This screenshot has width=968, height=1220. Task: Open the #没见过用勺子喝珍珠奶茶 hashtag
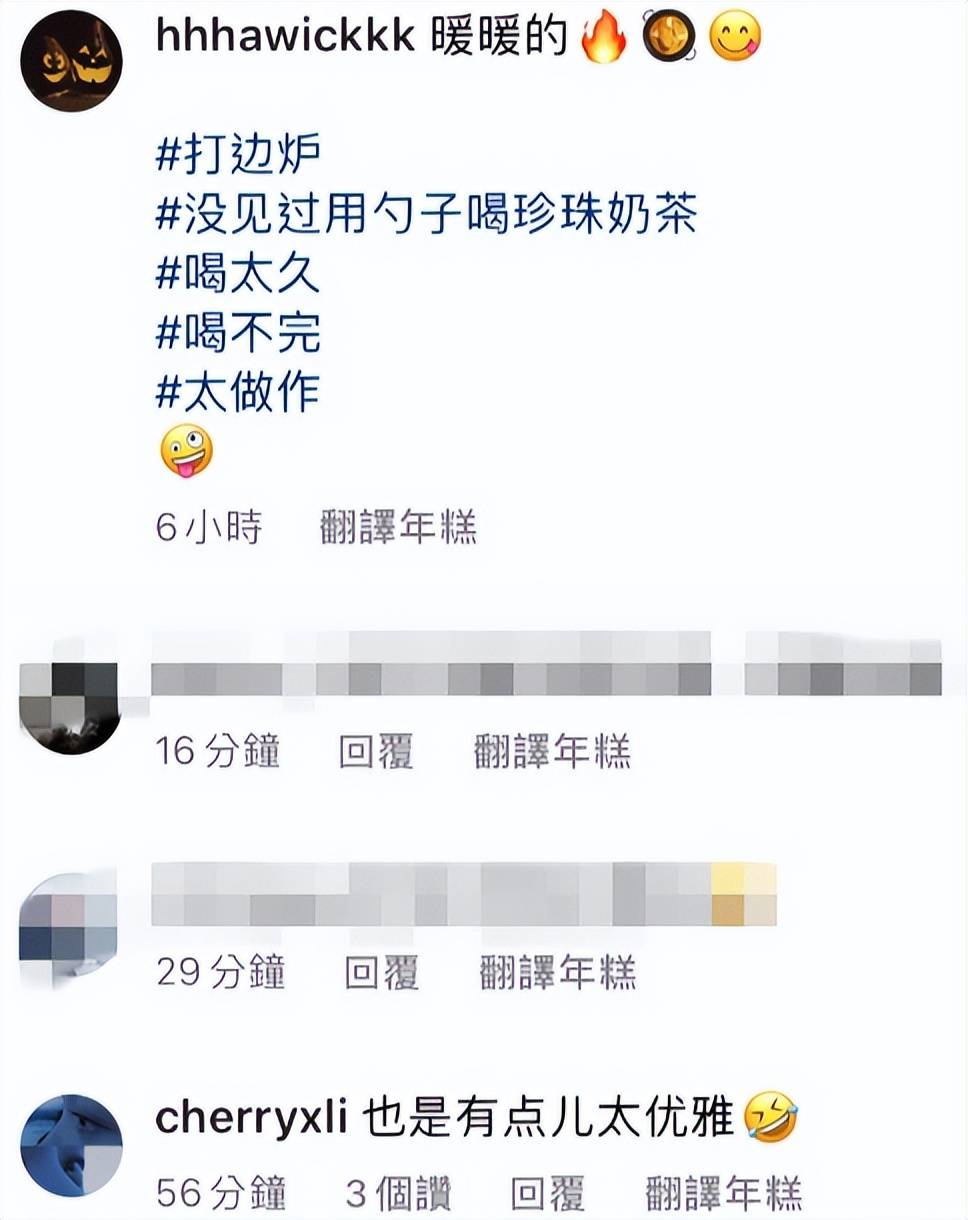(427, 214)
